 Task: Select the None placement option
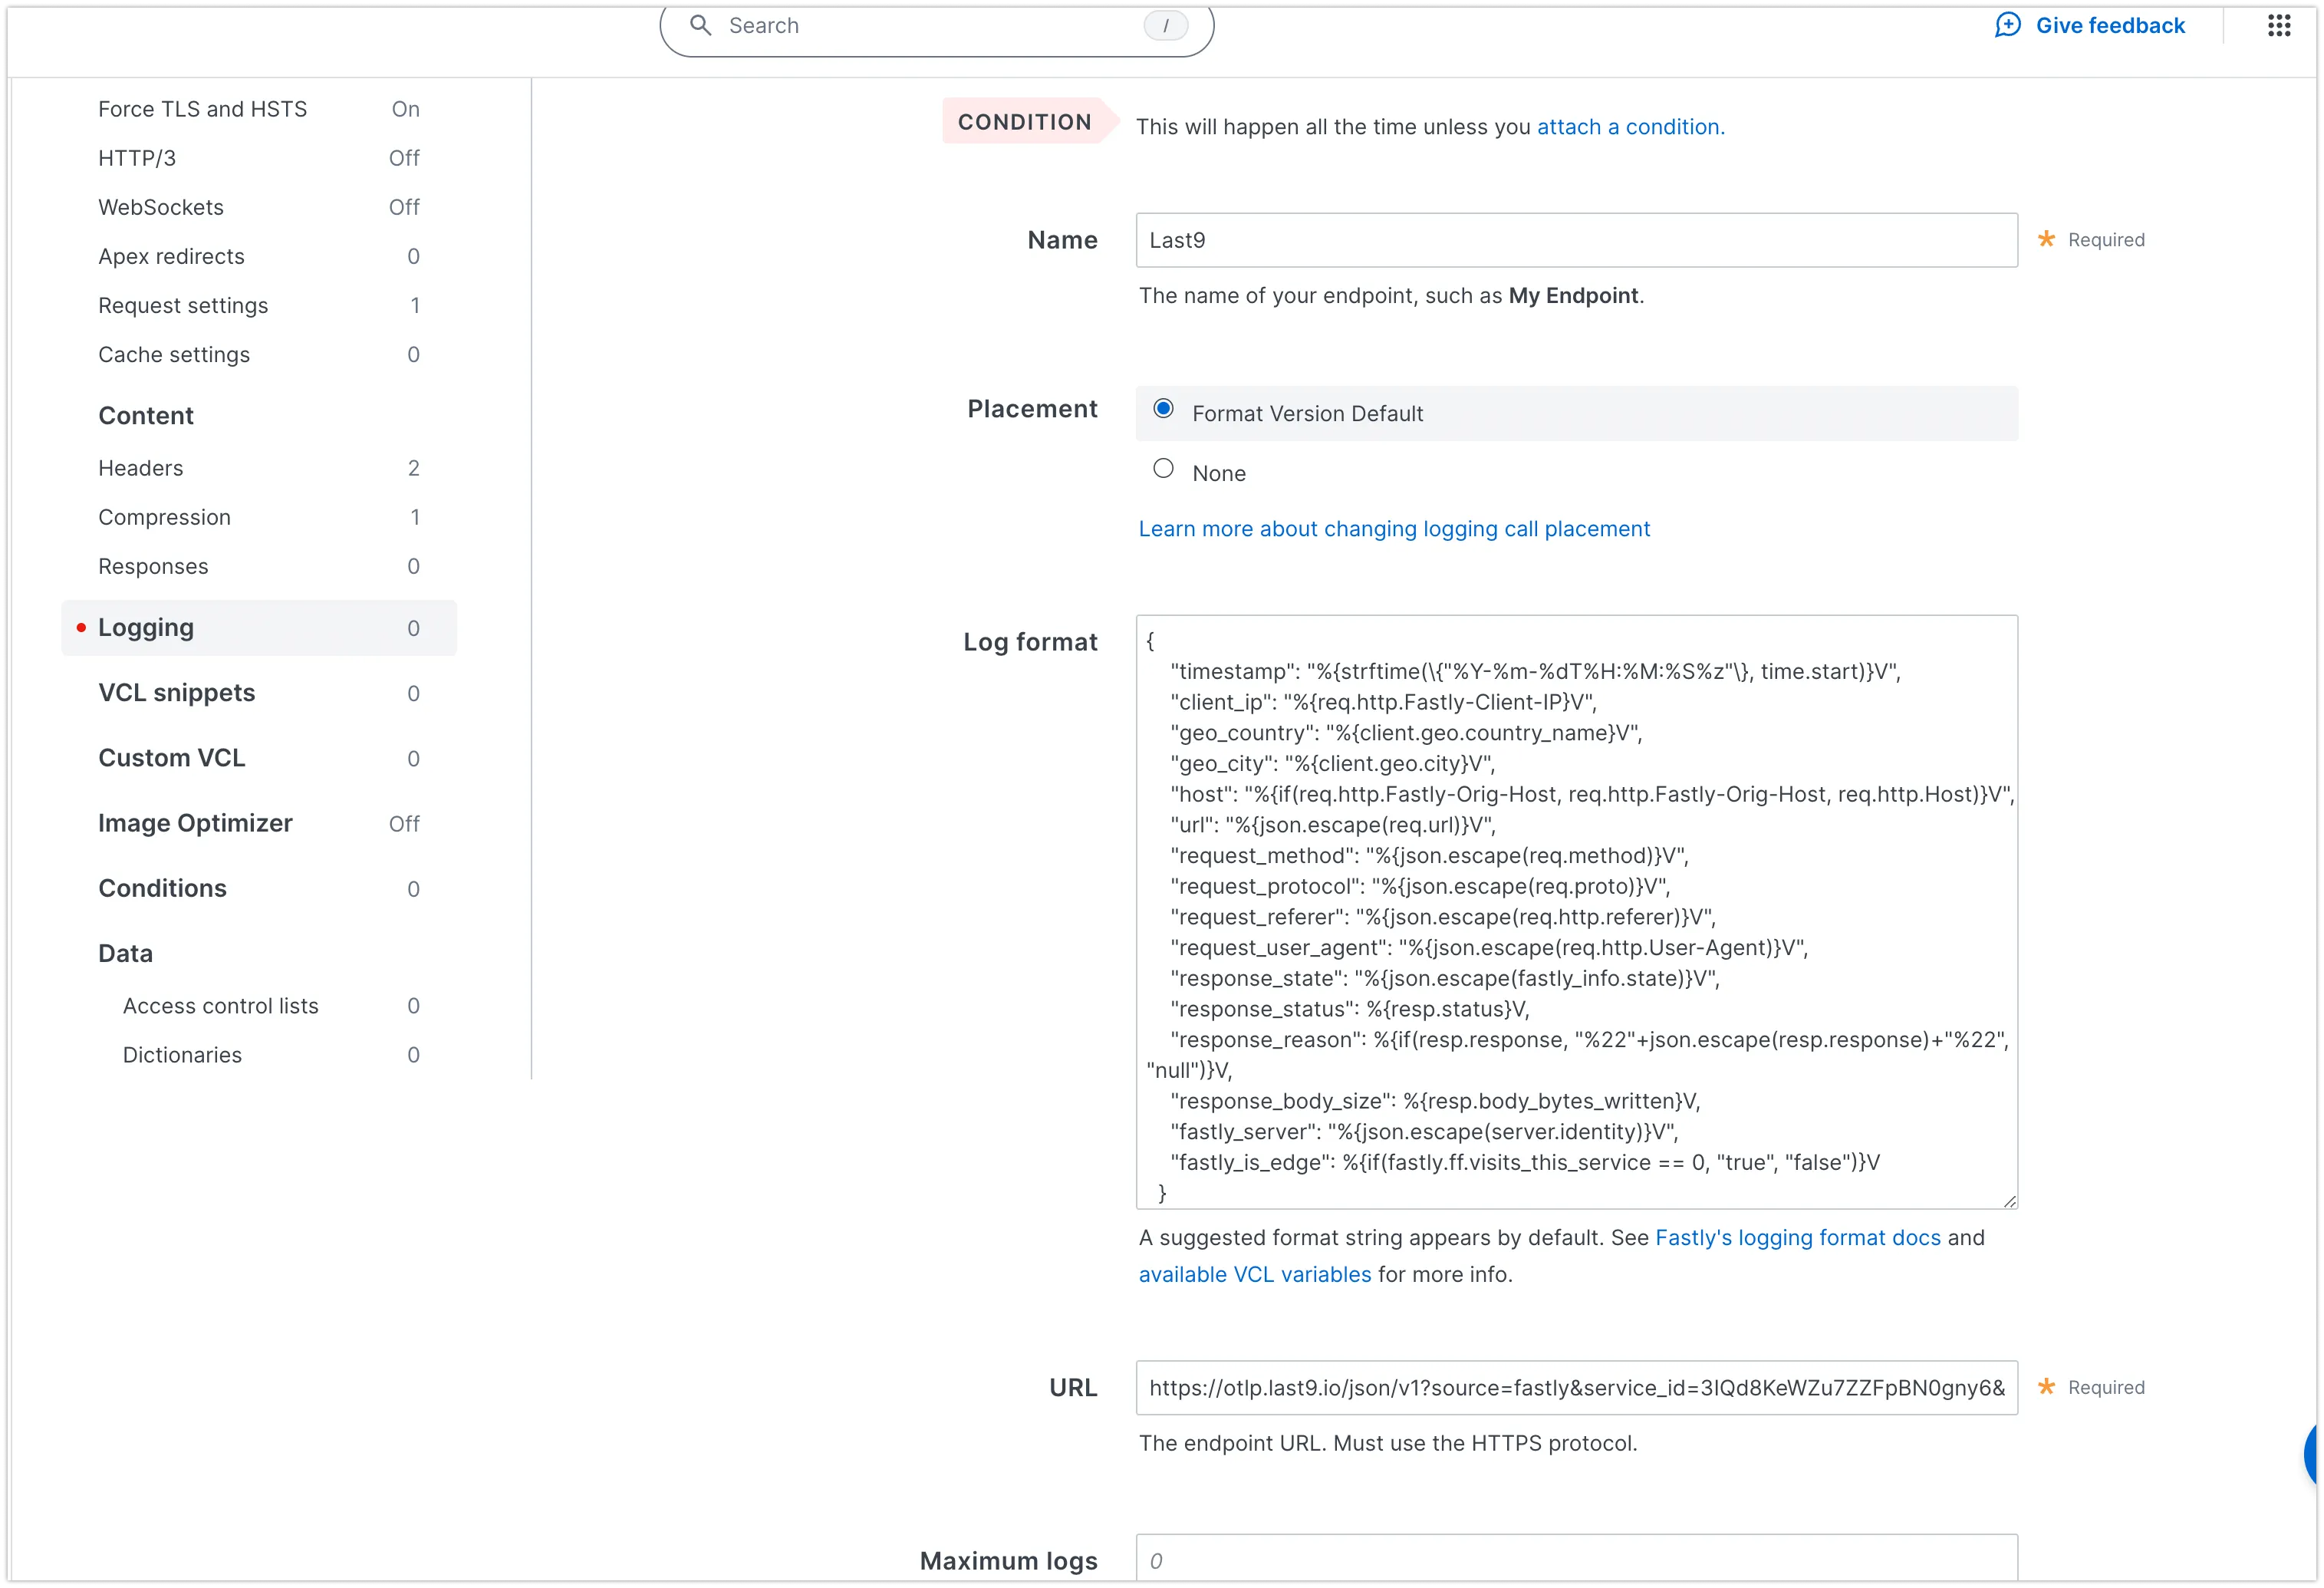[x=1163, y=469]
